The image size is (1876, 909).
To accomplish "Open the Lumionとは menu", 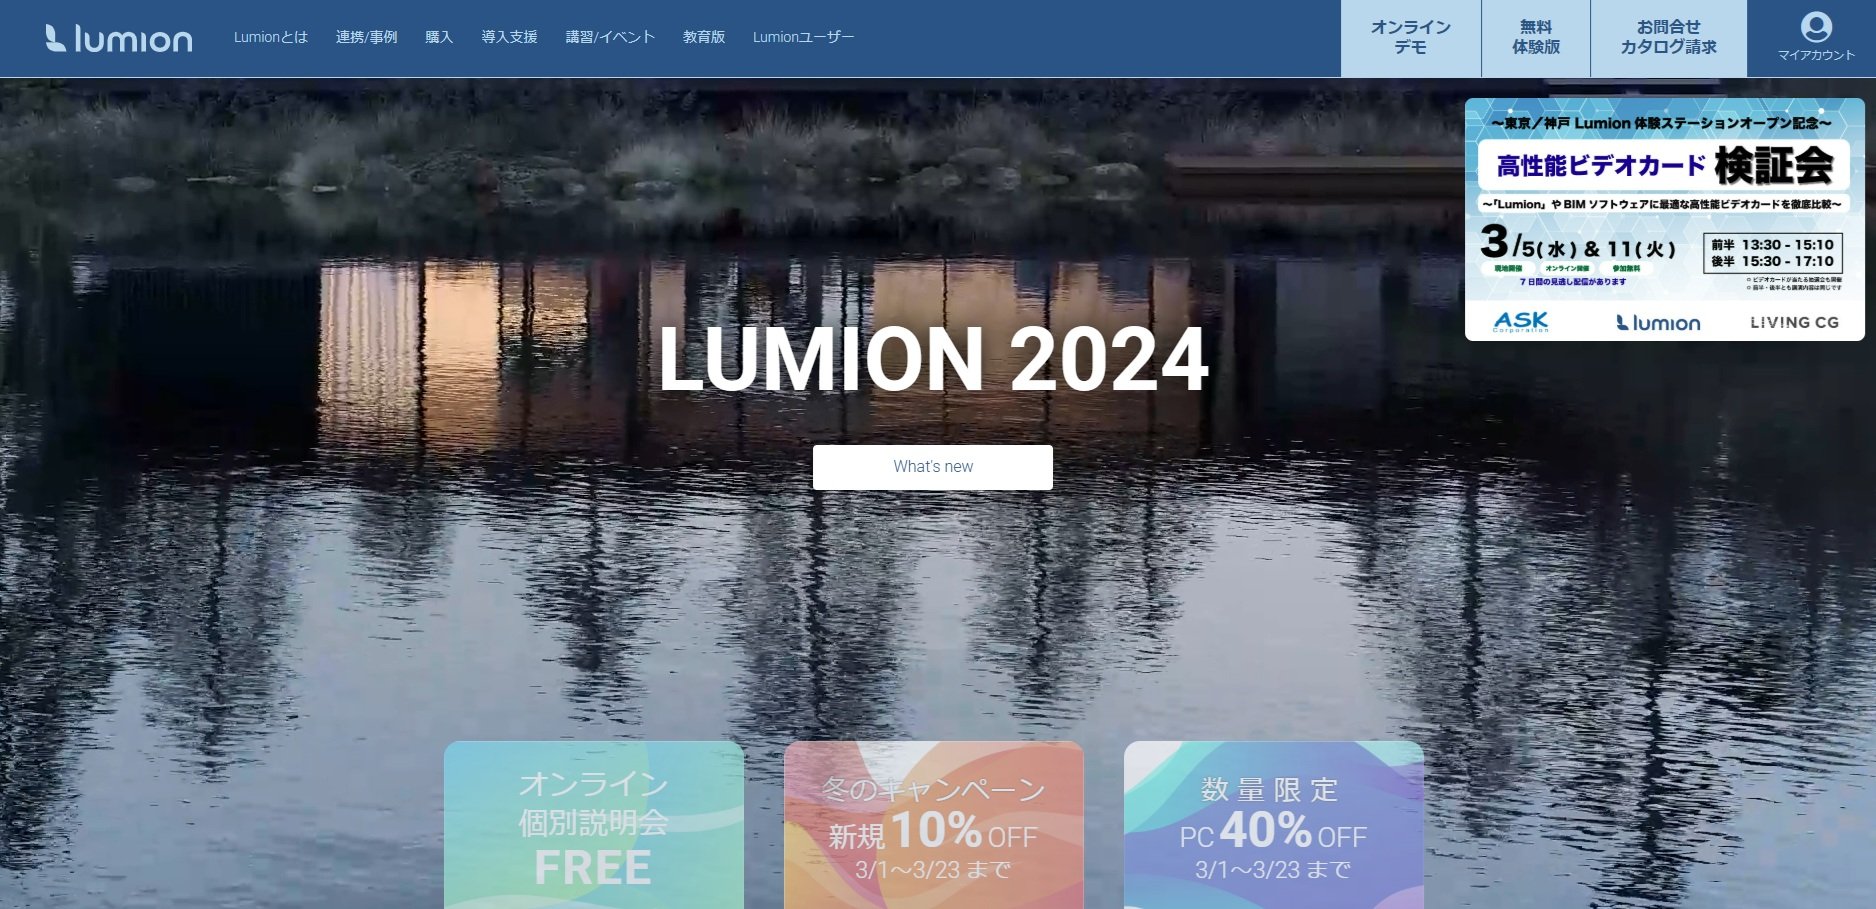I will [x=271, y=37].
